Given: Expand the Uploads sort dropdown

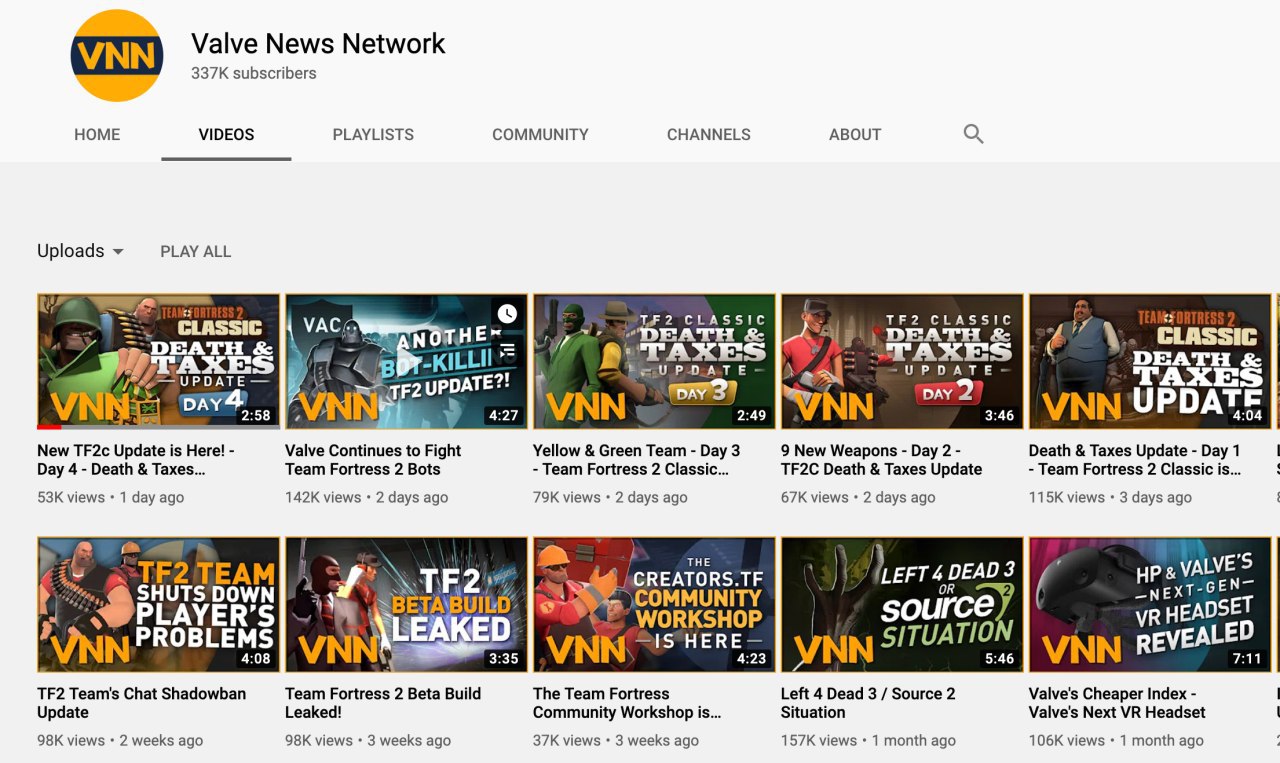Looking at the screenshot, I should pos(80,251).
